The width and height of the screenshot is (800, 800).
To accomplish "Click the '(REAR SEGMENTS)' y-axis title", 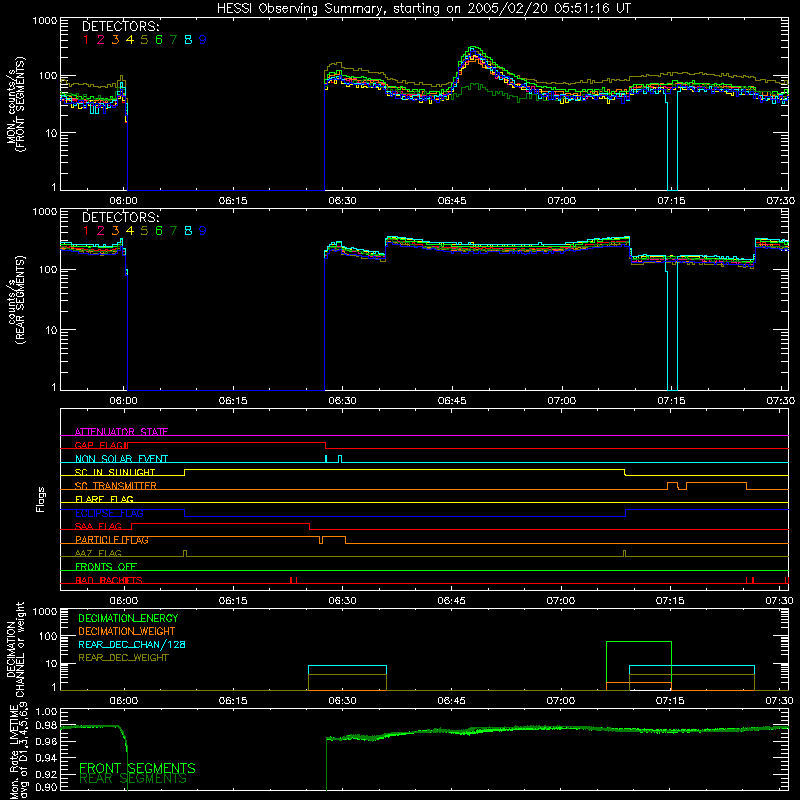I will (21, 301).
